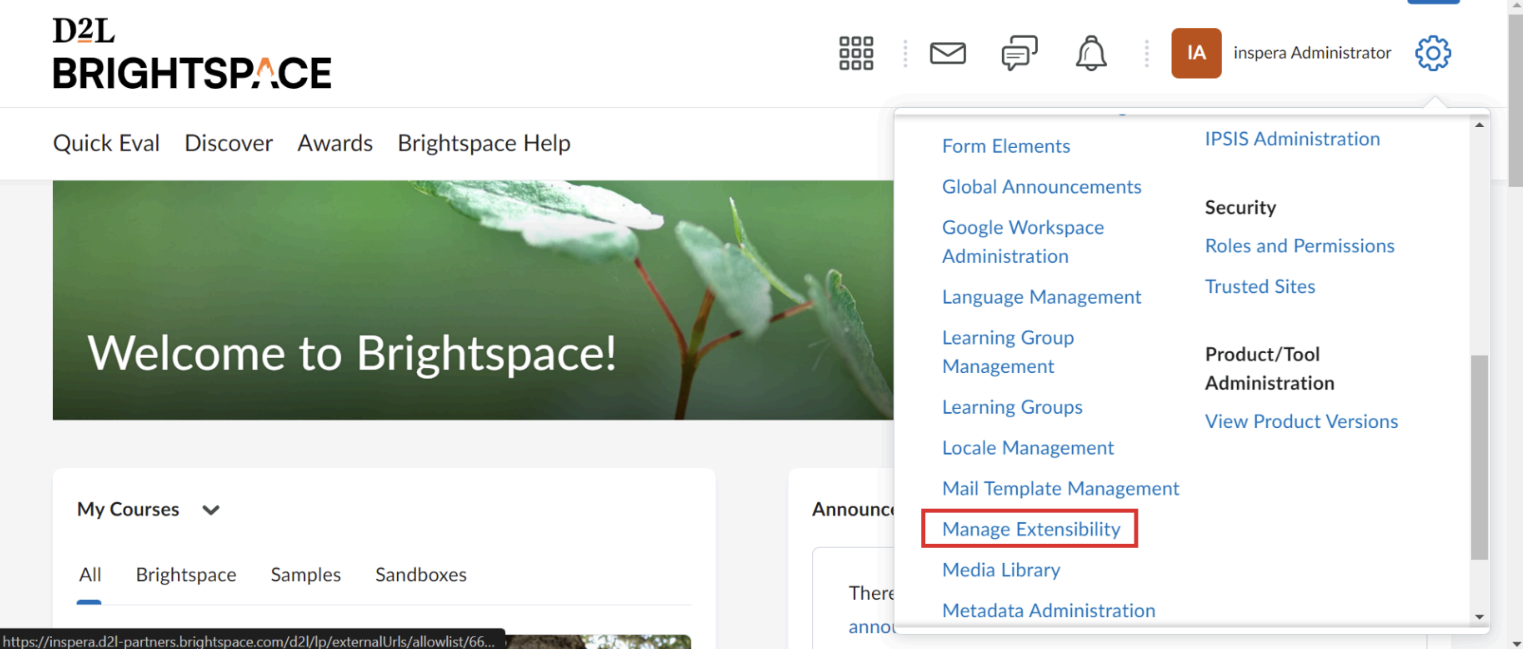Open Manage Extensibility link
Image resolution: width=1523 pixels, height=649 pixels.
[1031, 529]
